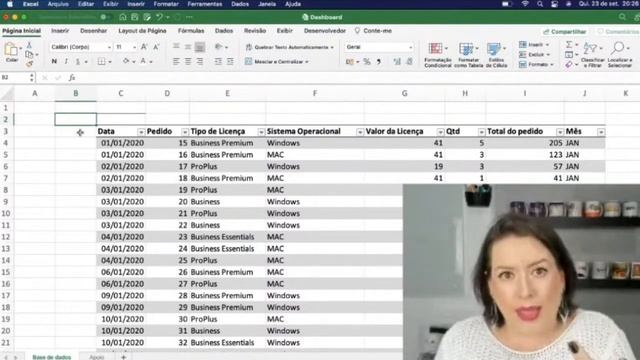Image resolution: width=640 pixels, height=360 pixels.
Task: Open the Ferramentas menu in menu bar
Action: pos(205,4)
